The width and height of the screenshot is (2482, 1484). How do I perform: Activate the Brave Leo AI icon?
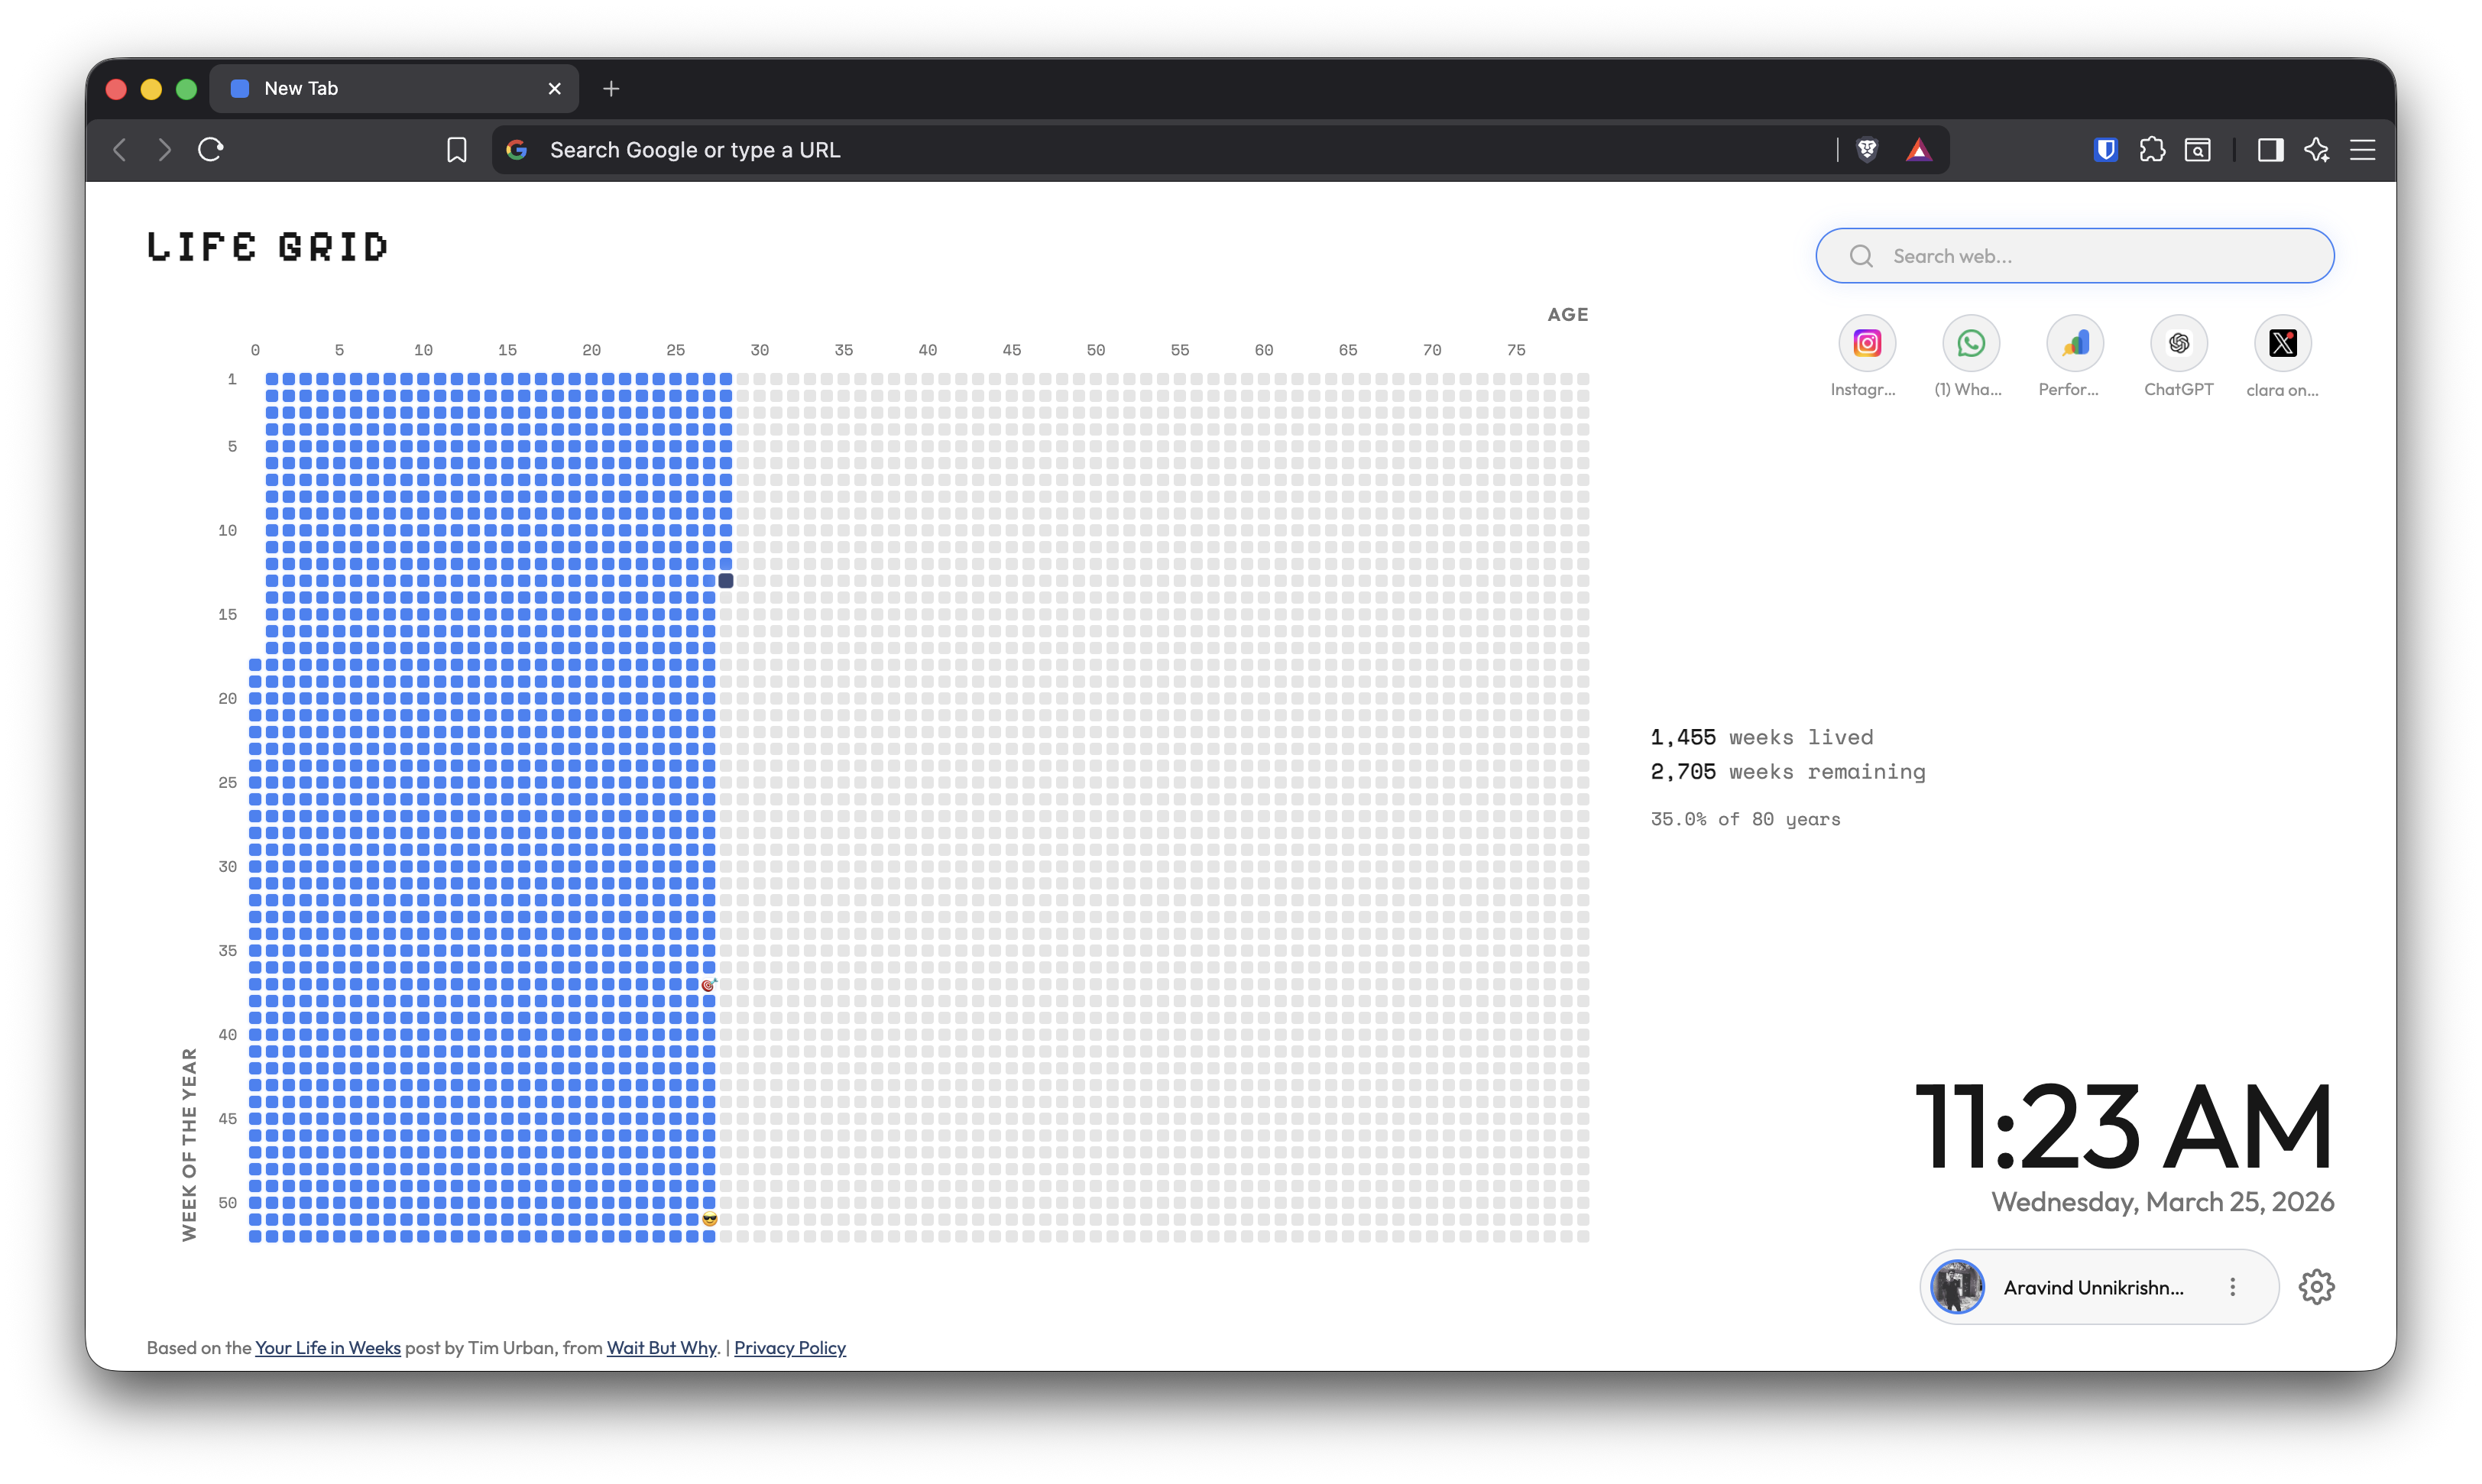coord(2317,149)
